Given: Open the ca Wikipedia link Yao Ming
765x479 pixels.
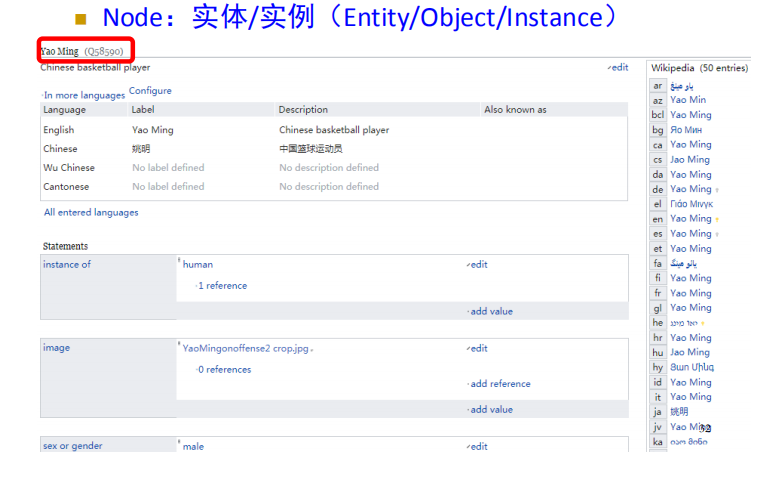Looking at the screenshot, I should 691,144.
